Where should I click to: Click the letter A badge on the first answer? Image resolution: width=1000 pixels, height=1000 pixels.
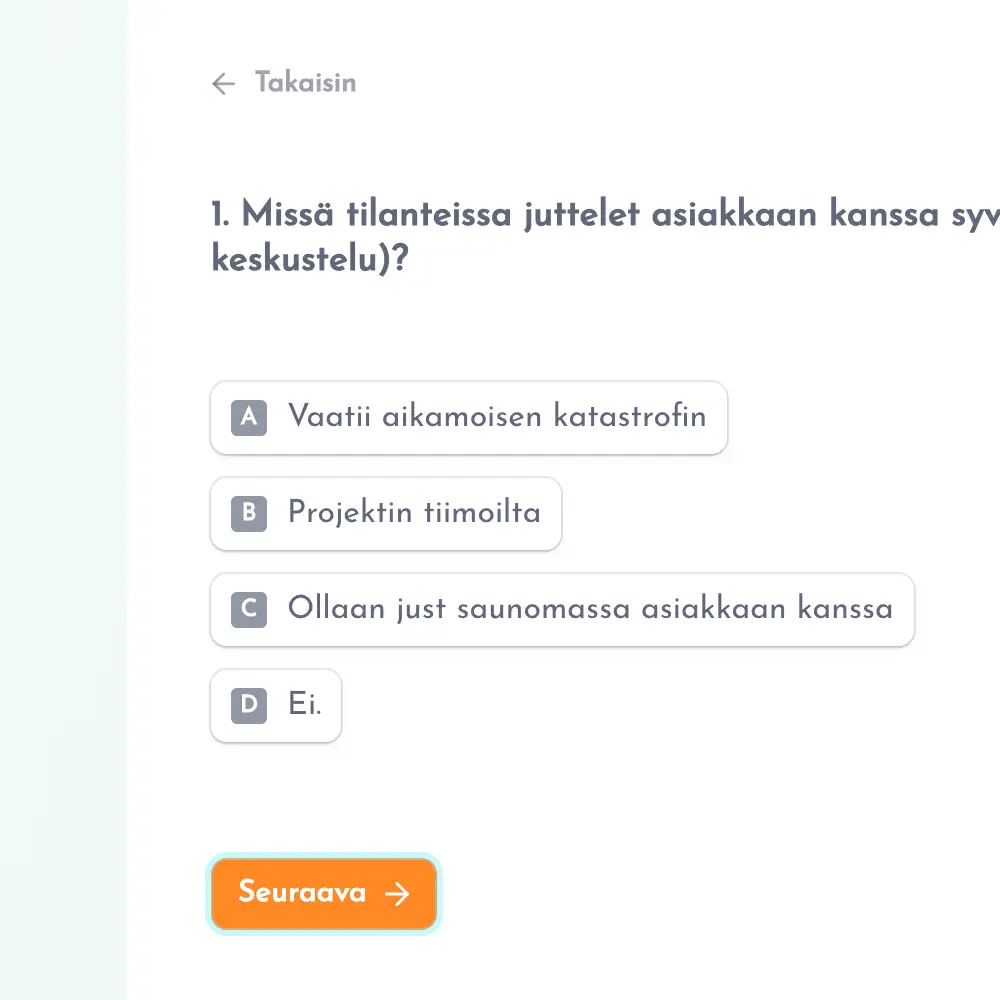[x=247, y=417]
